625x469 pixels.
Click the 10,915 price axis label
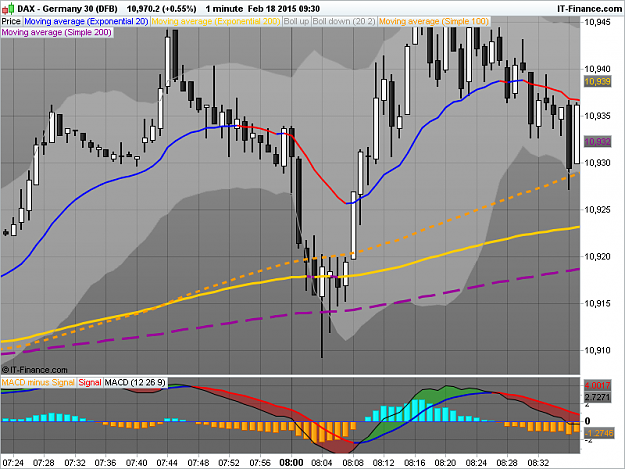(x=597, y=304)
